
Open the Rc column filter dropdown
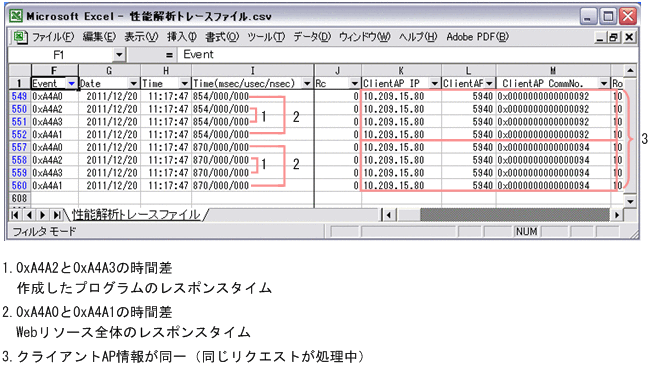pos(354,84)
